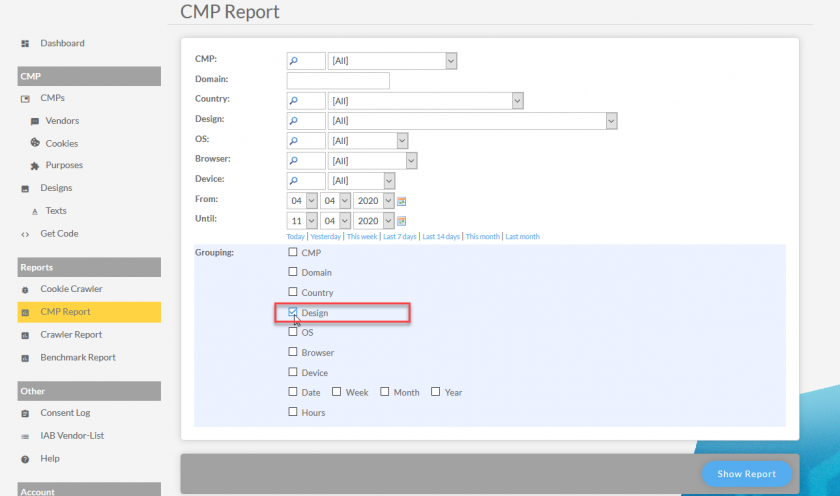Enable grouping by OS checkbox
The image size is (840, 496).
[x=292, y=332]
